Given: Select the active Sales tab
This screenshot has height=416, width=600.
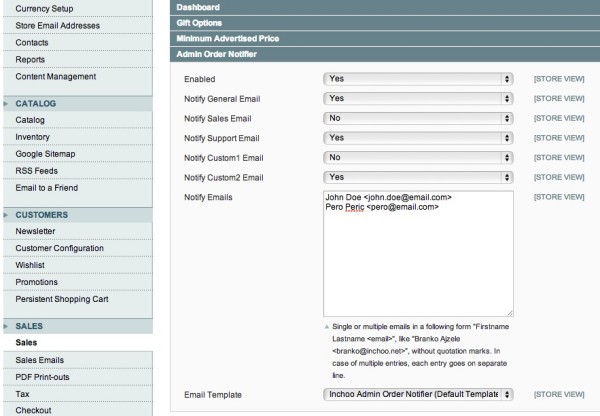Looking at the screenshot, I should click(x=26, y=343).
